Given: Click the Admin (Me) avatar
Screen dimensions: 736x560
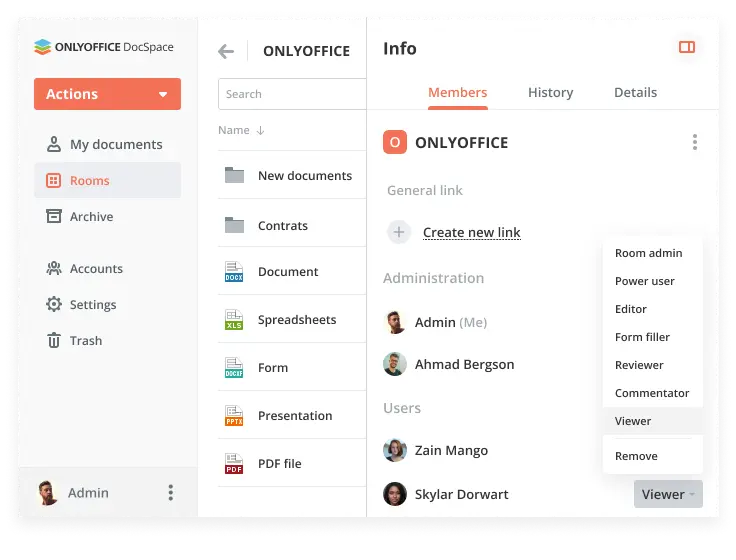Looking at the screenshot, I should pyautogui.click(x=395, y=322).
